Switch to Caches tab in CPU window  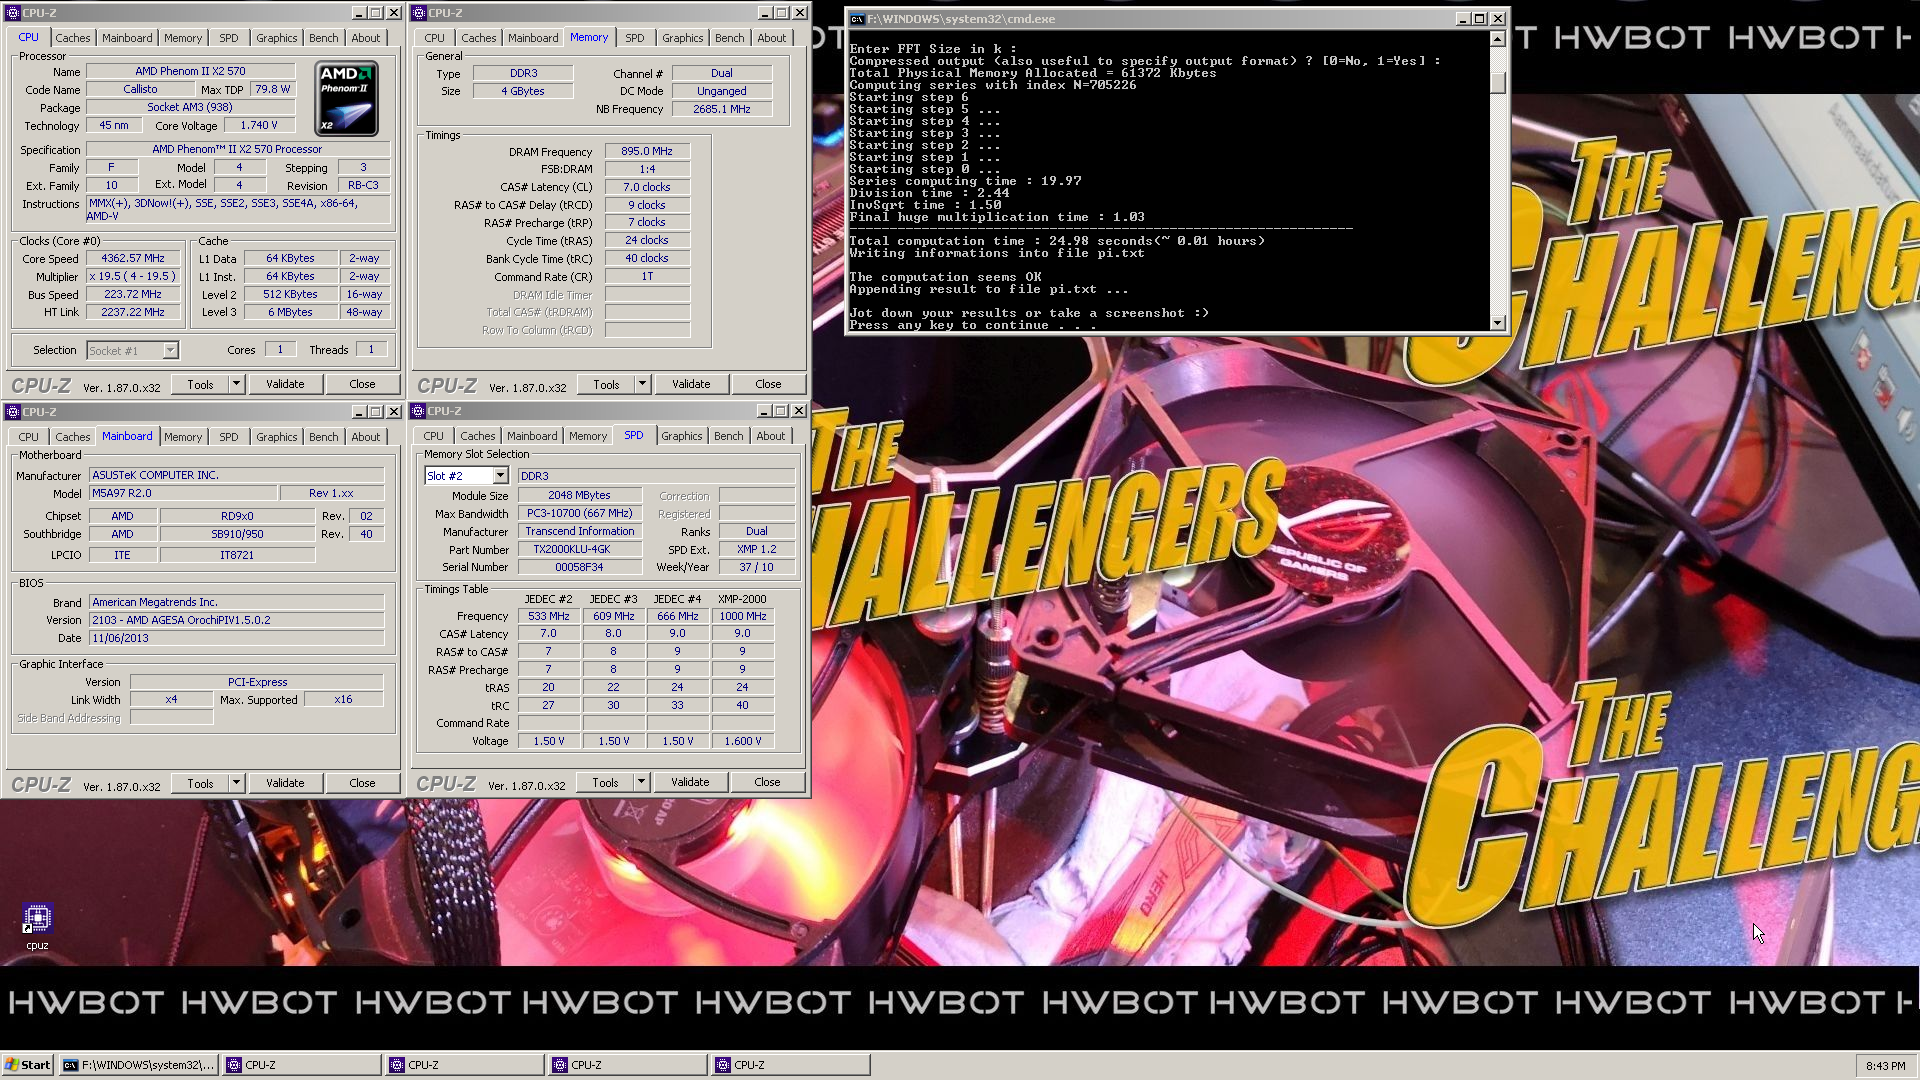click(x=72, y=38)
